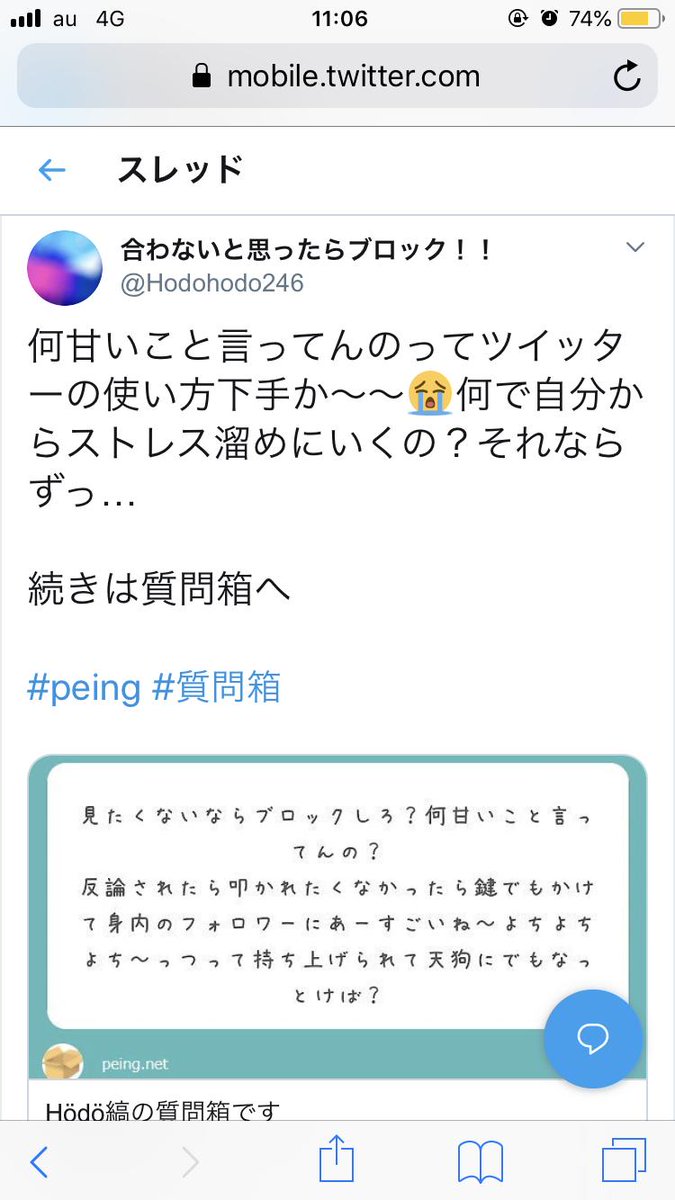Open the profile avatar of Hodohodo246

click(x=65, y=268)
